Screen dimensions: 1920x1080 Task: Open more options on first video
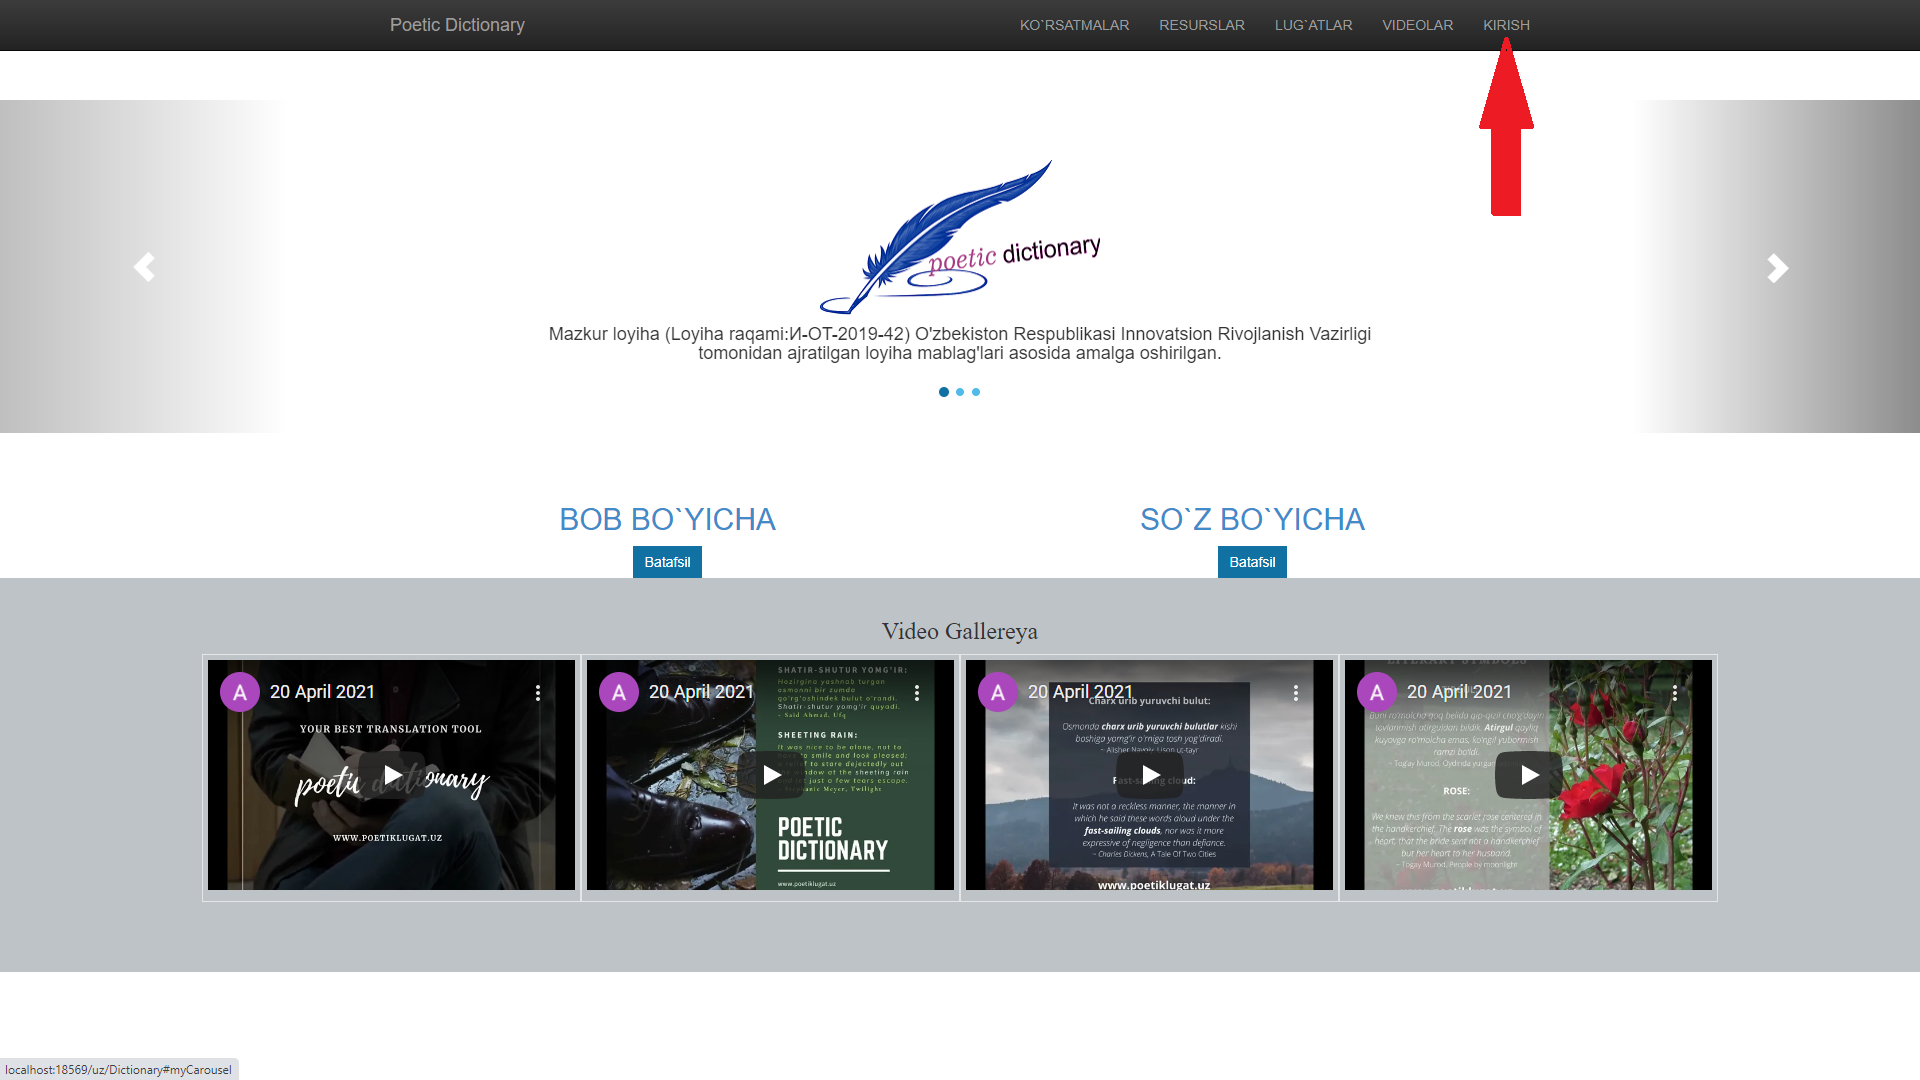click(538, 693)
